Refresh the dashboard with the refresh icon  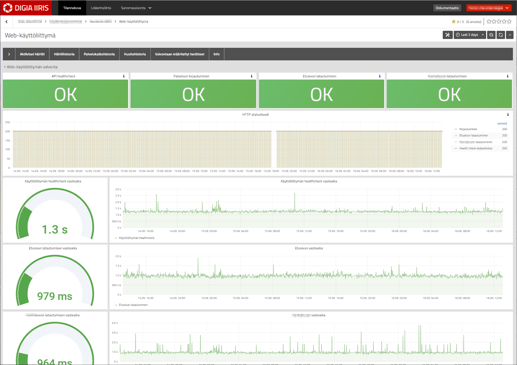(501, 35)
